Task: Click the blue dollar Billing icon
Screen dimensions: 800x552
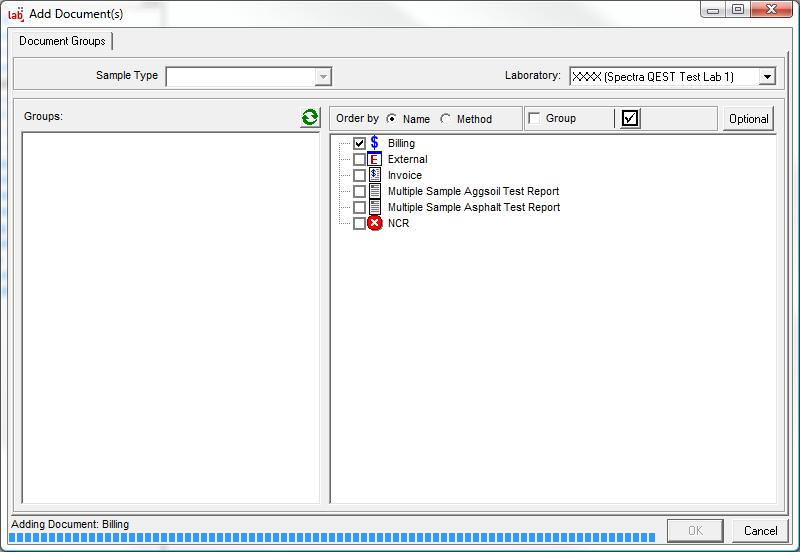Action: point(374,143)
